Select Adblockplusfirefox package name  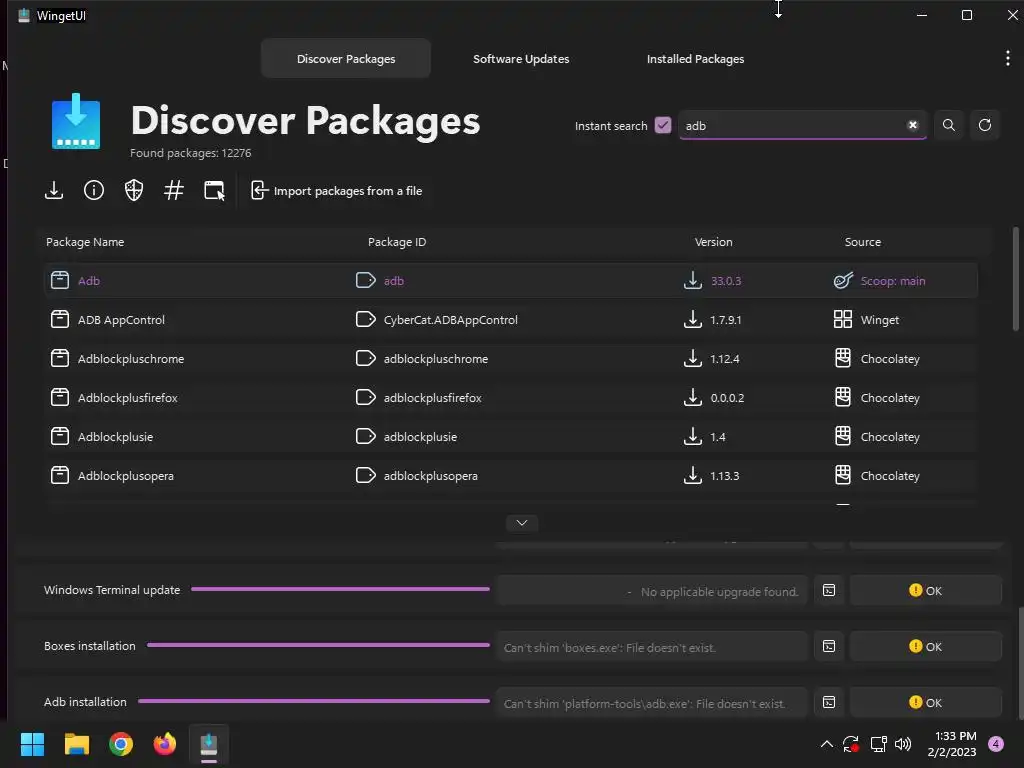[x=127, y=398]
